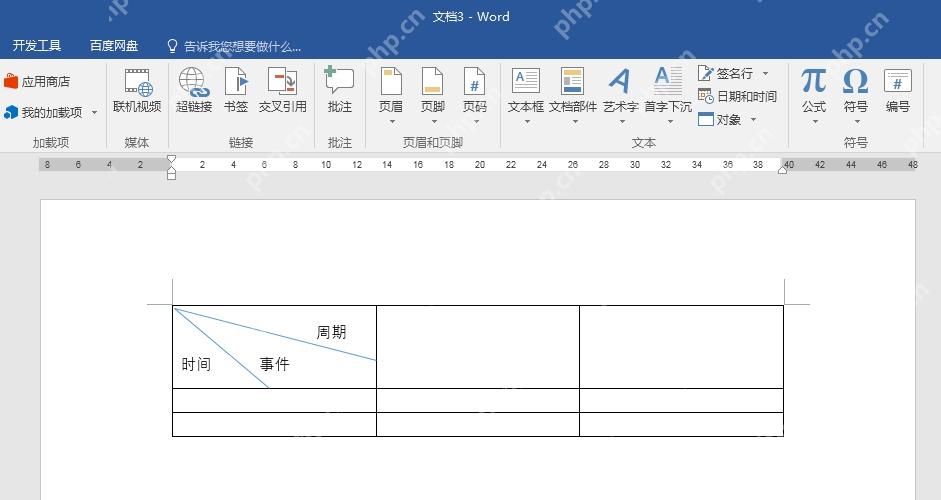The image size is (941, 500).
Task: Expand the 我的加载项 dropdown arrow
Action: click(94, 112)
